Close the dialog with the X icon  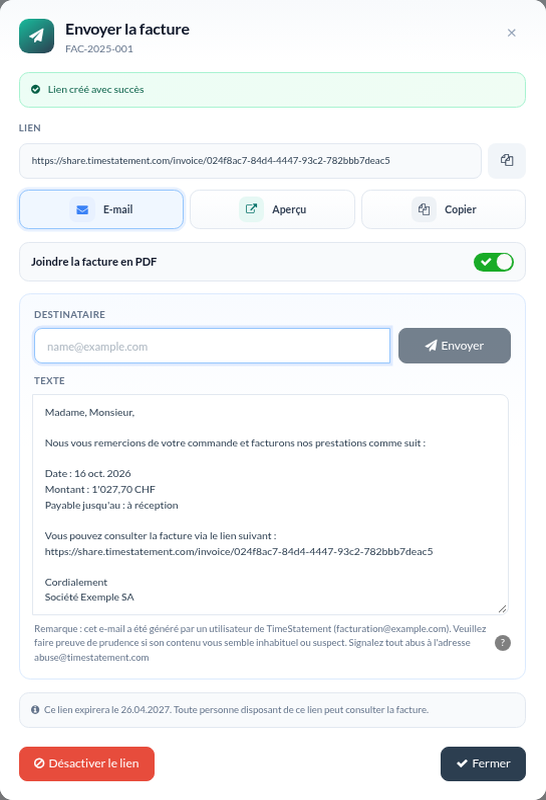(x=511, y=33)
